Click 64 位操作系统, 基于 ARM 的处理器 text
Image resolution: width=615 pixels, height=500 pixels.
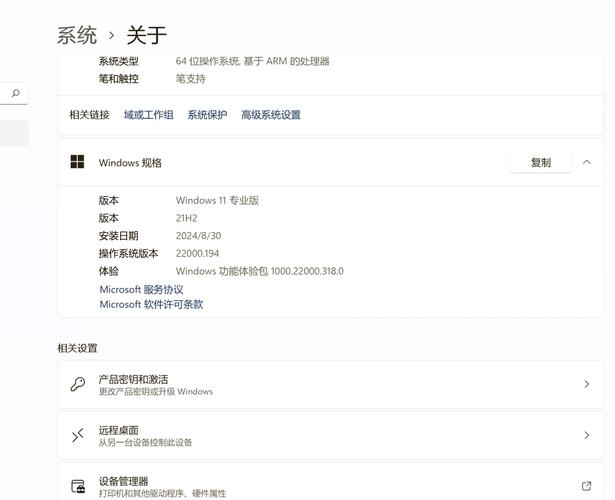pos(253,61)
